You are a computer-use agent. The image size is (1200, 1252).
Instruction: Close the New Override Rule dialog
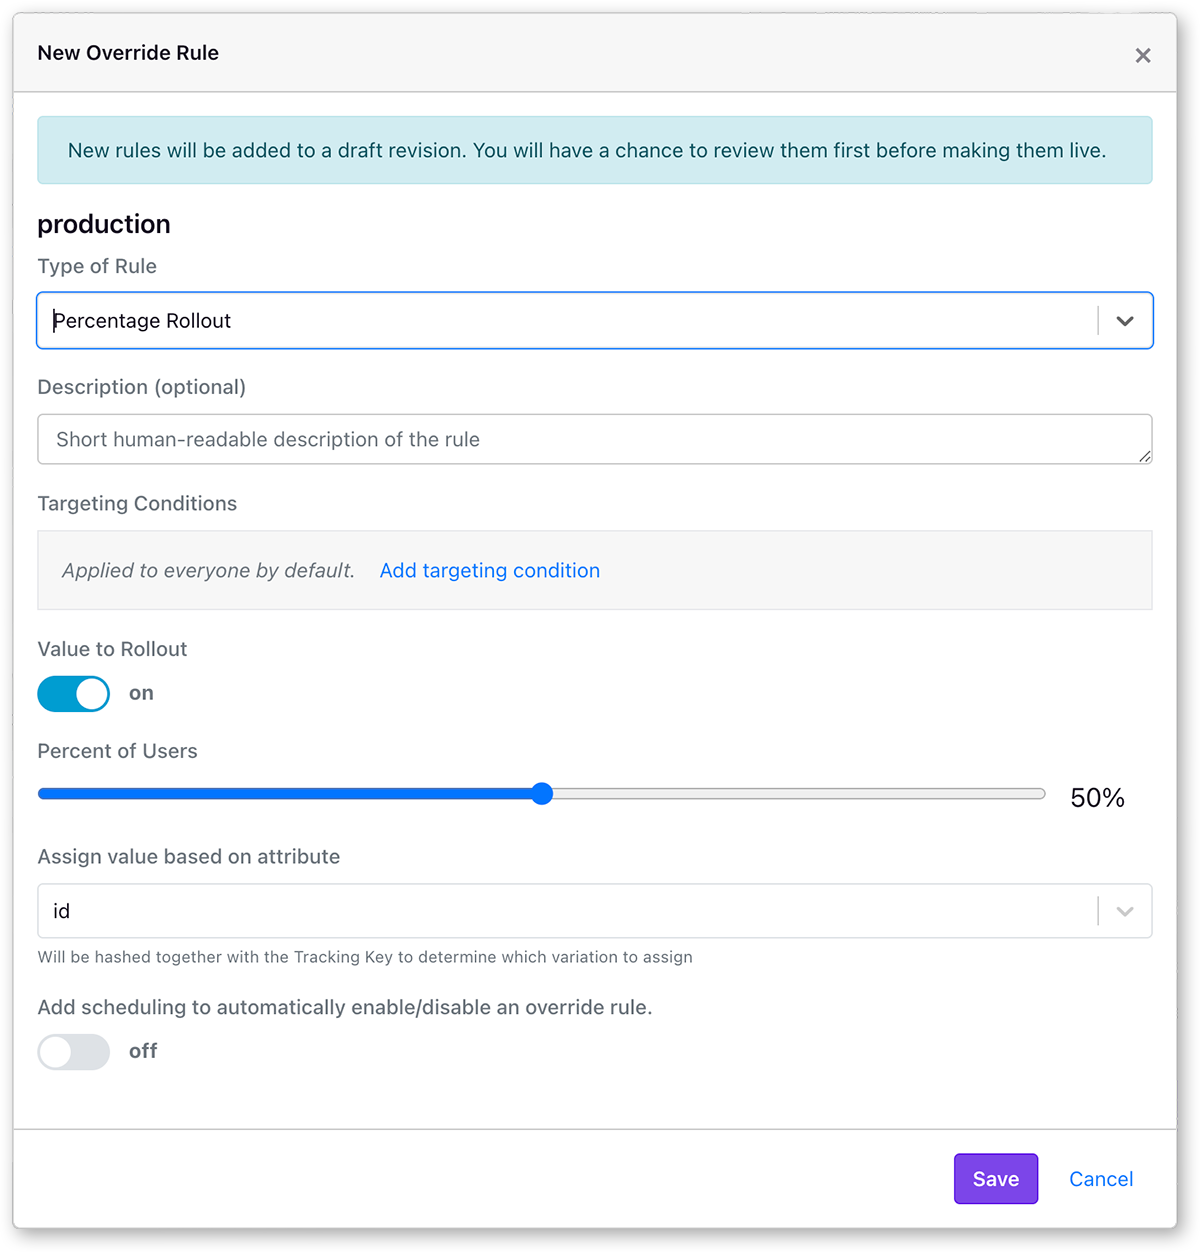click(1143, 56)
